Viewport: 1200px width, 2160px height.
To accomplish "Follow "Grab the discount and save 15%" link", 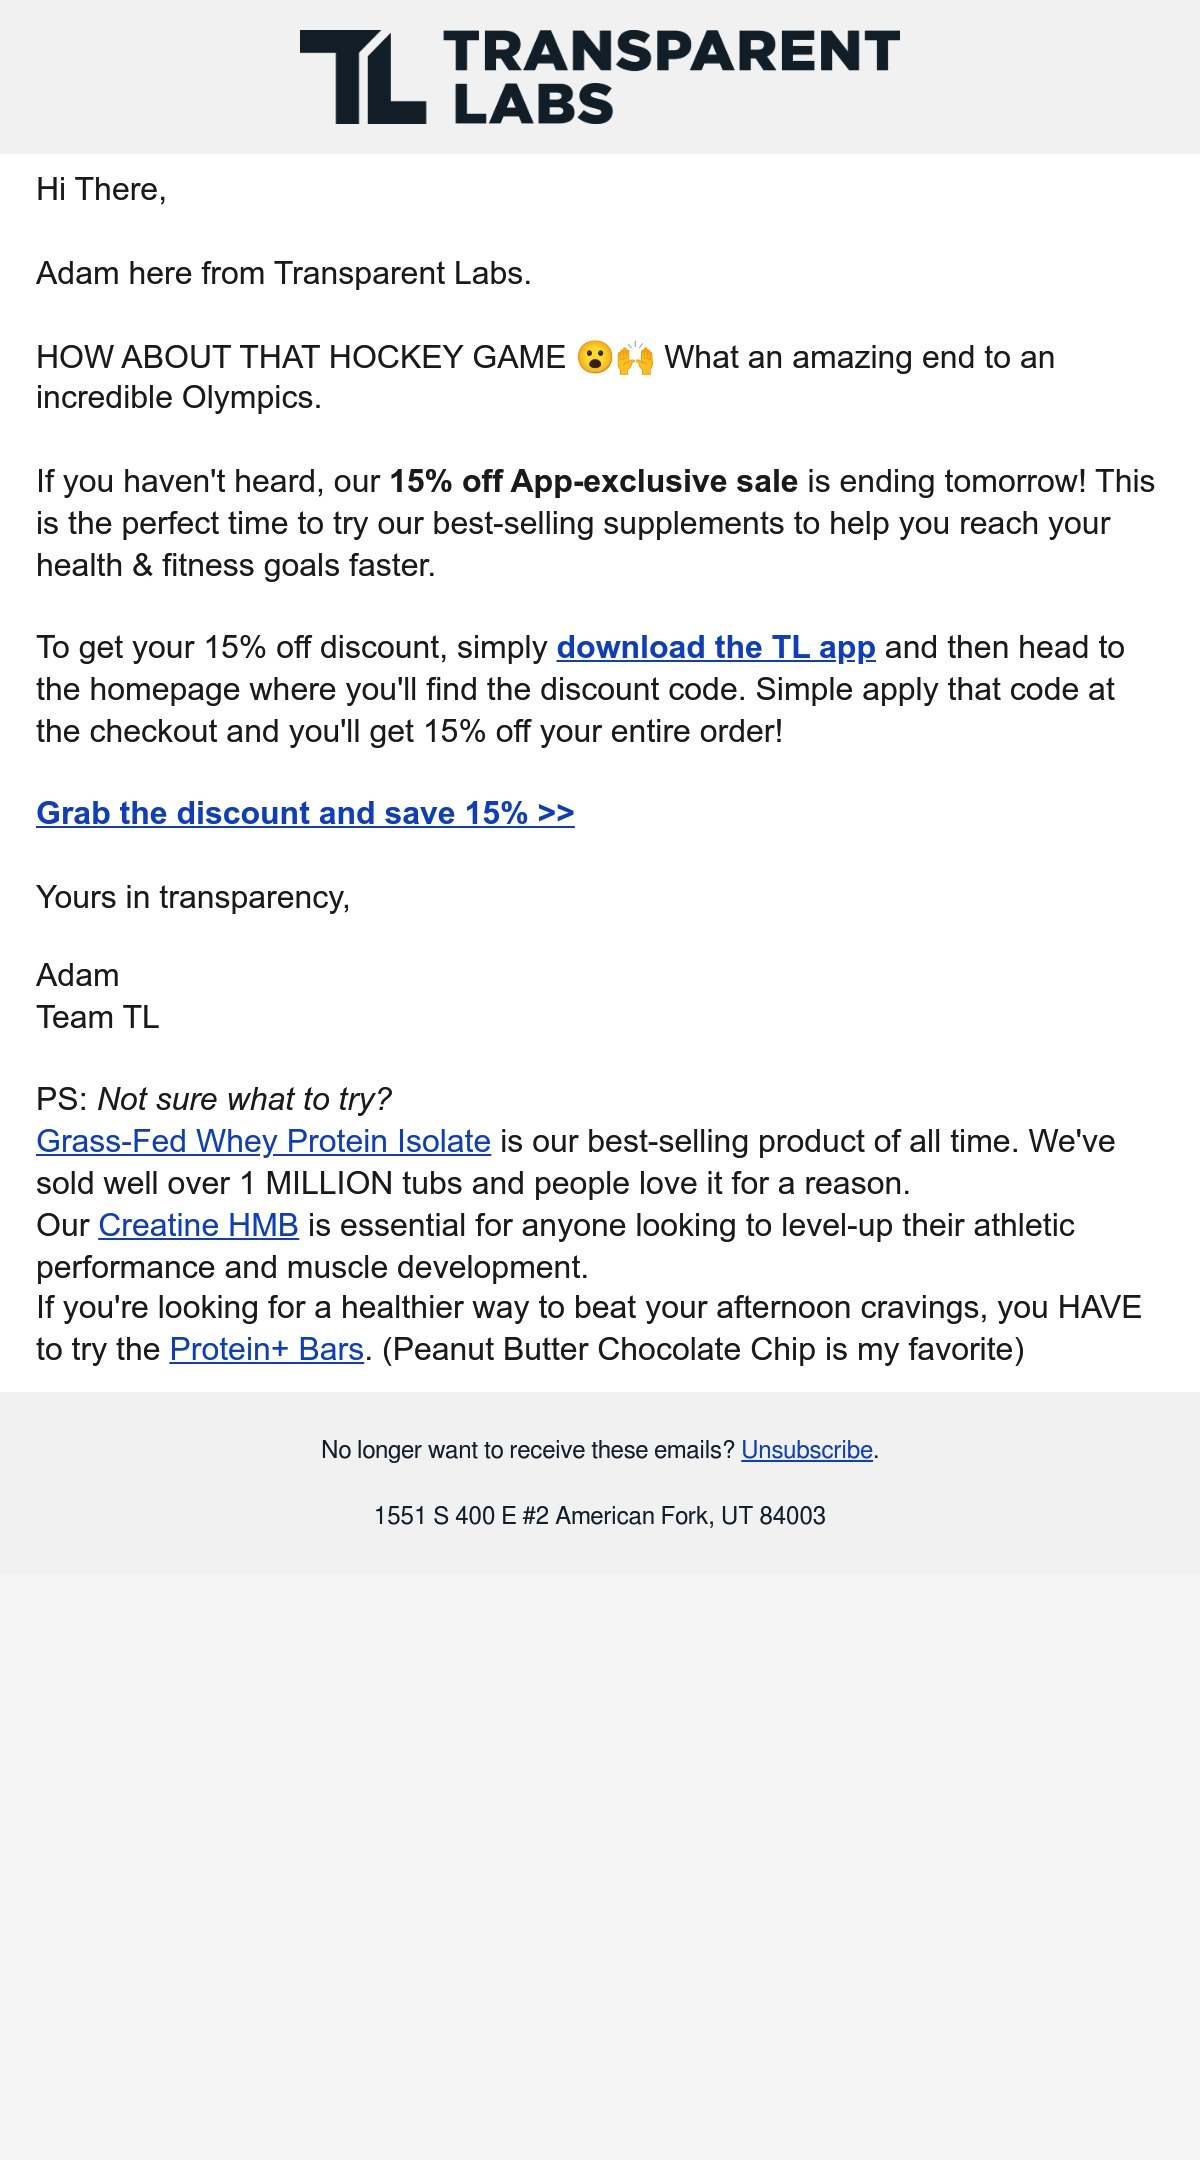I will pos(305,813).
